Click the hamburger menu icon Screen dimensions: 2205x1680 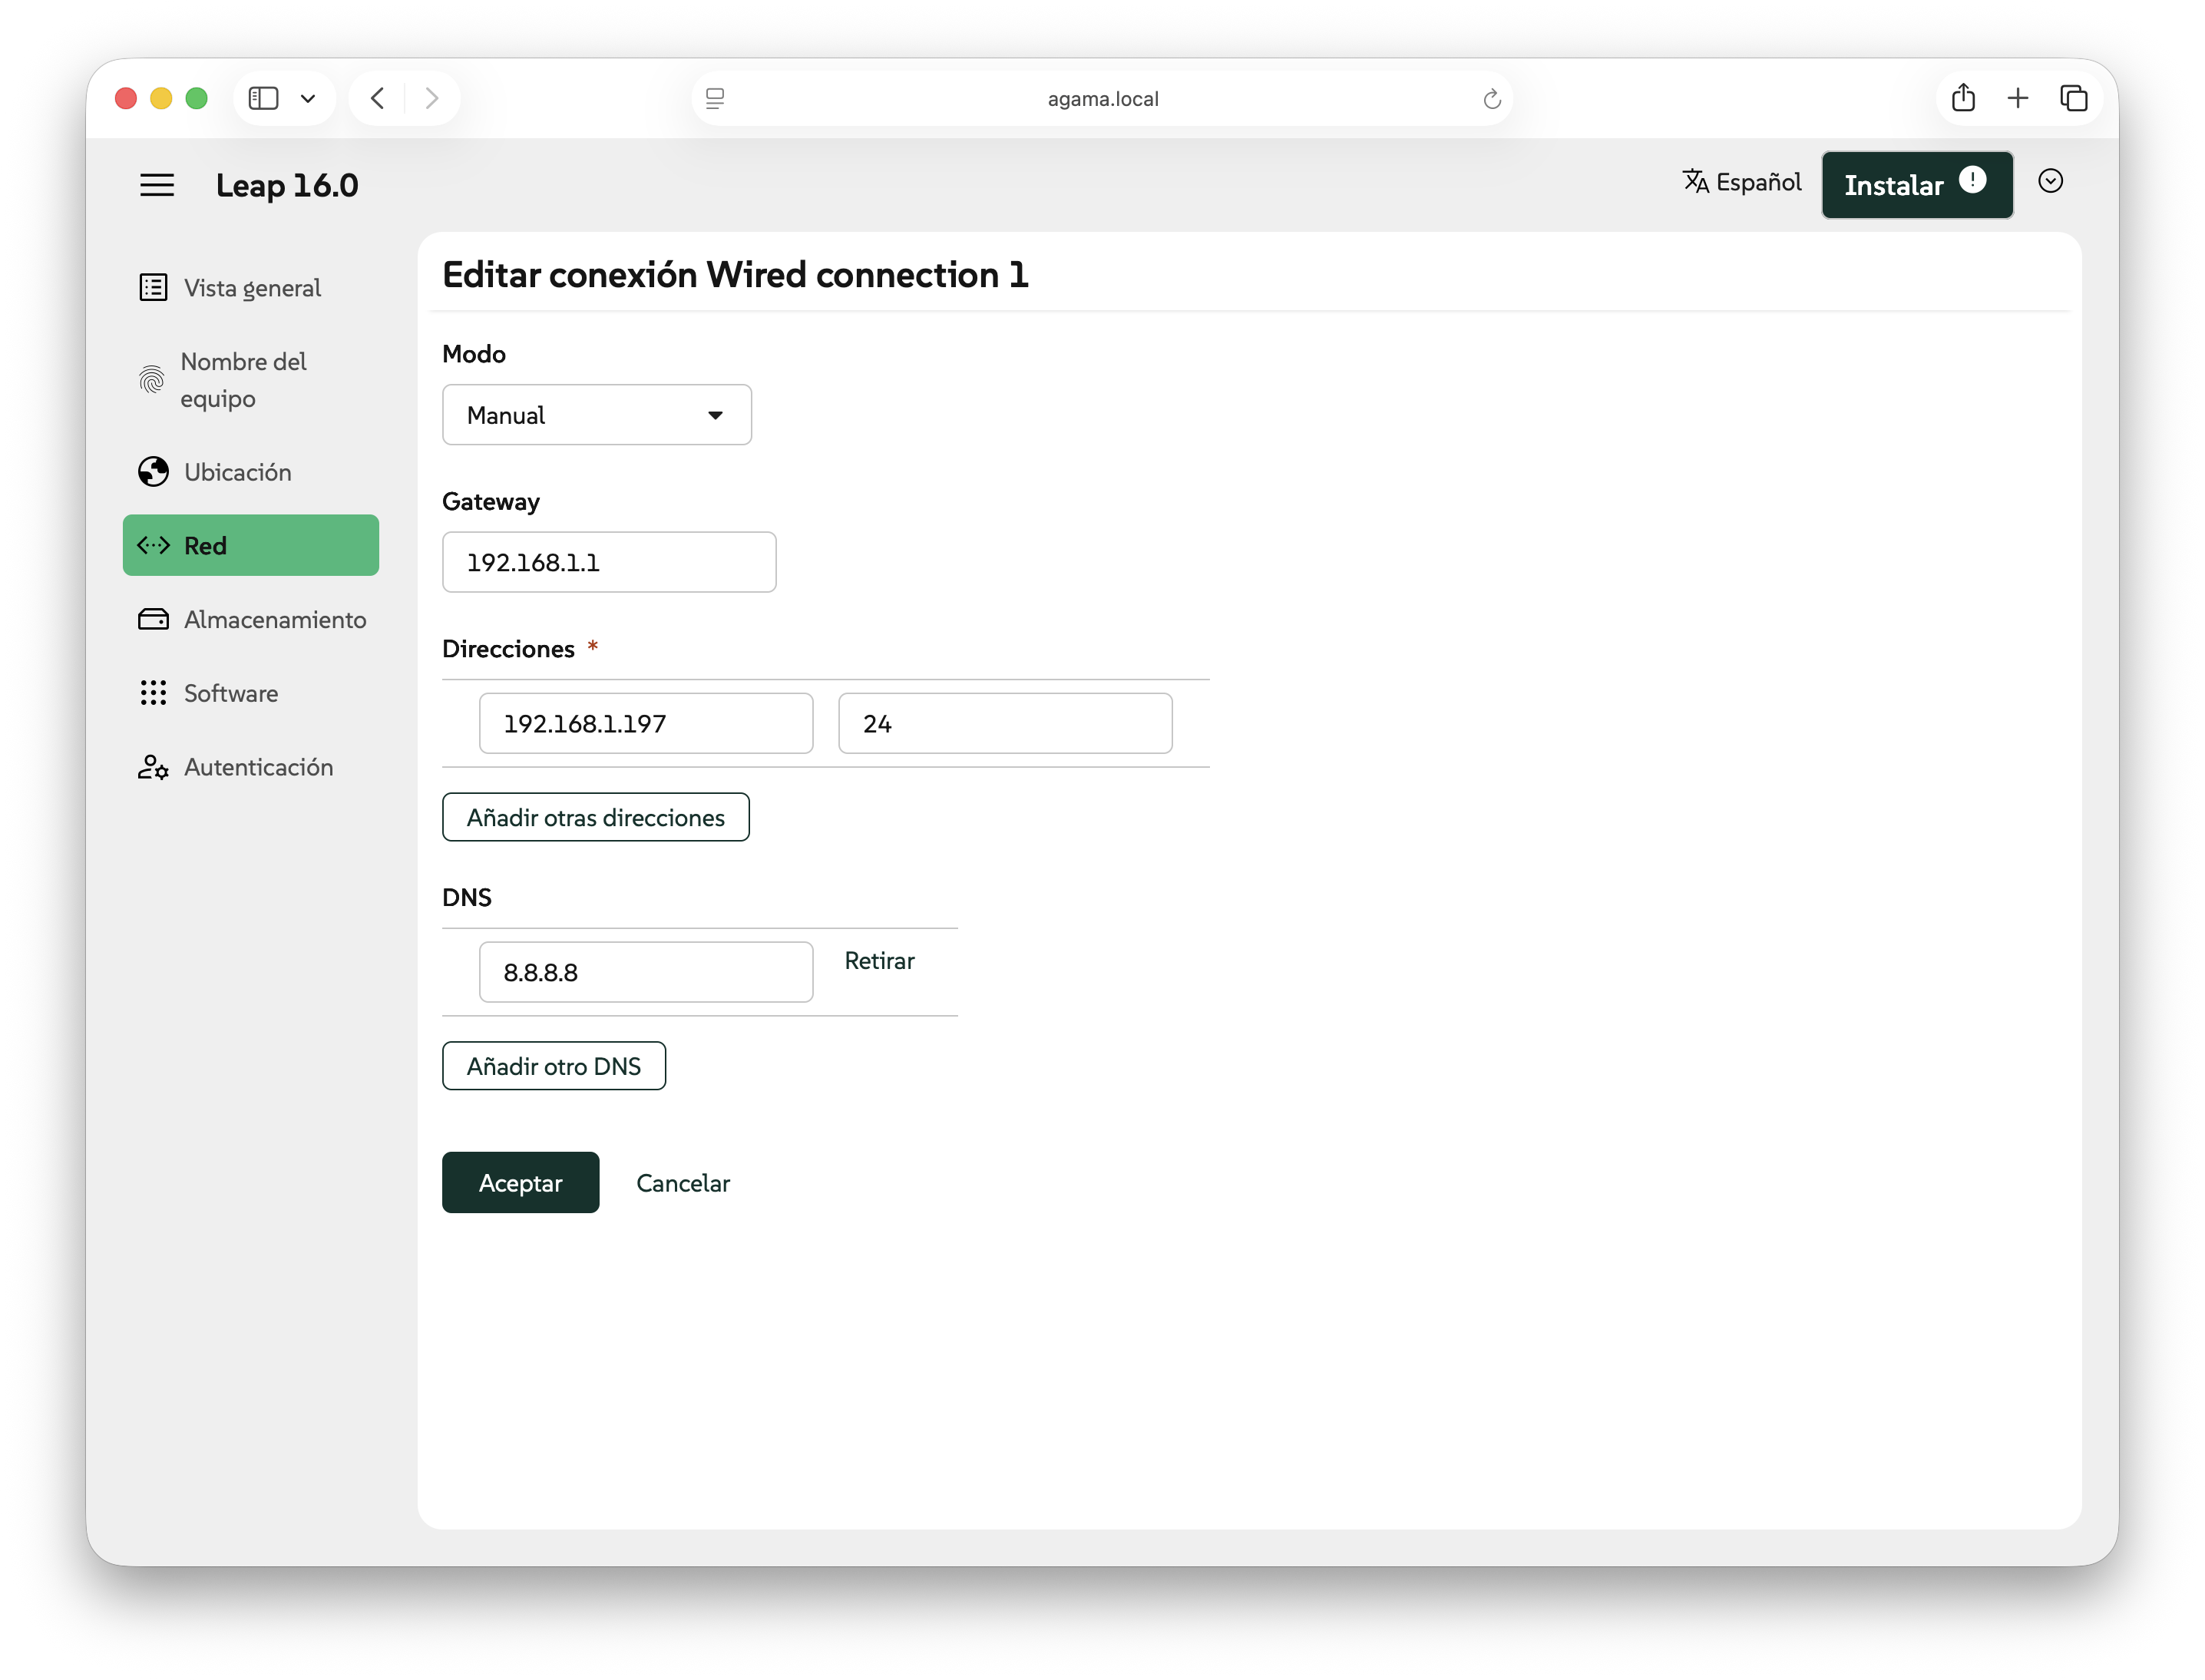tap(157, 185)
